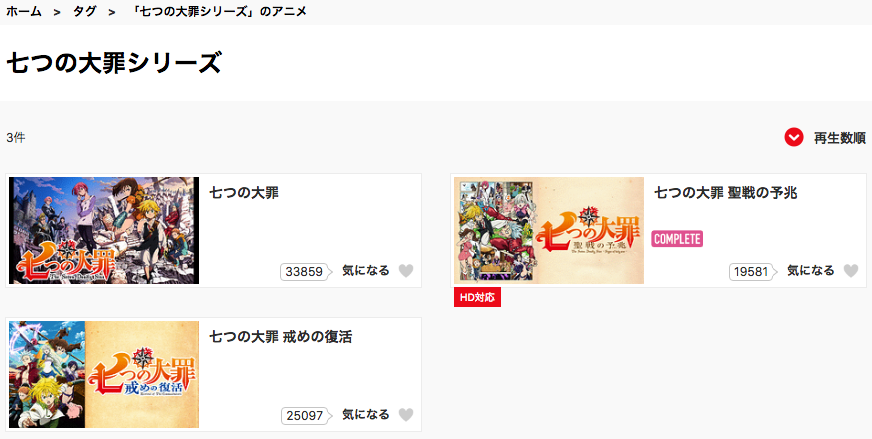Click the 七つの大罪 聖戦の予兆 title
Screen dimensions: 872x439
coord(726,193)
